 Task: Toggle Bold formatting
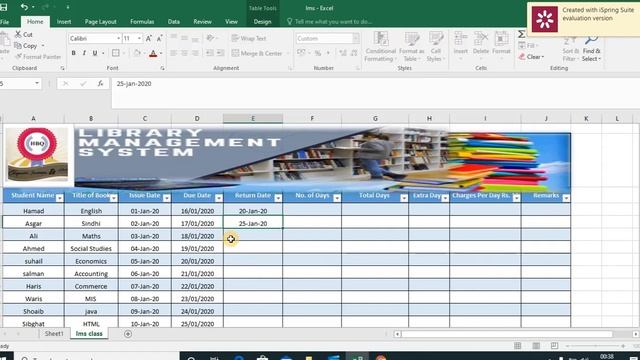(73, 53)
